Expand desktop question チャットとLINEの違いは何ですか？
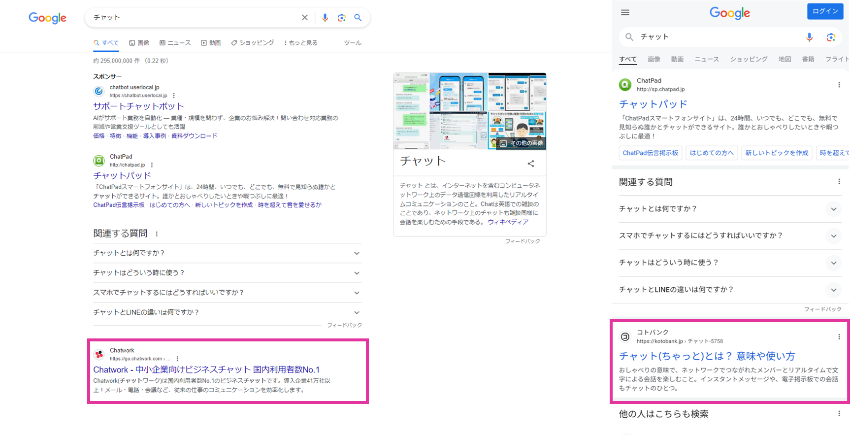 tap(227, 312)
